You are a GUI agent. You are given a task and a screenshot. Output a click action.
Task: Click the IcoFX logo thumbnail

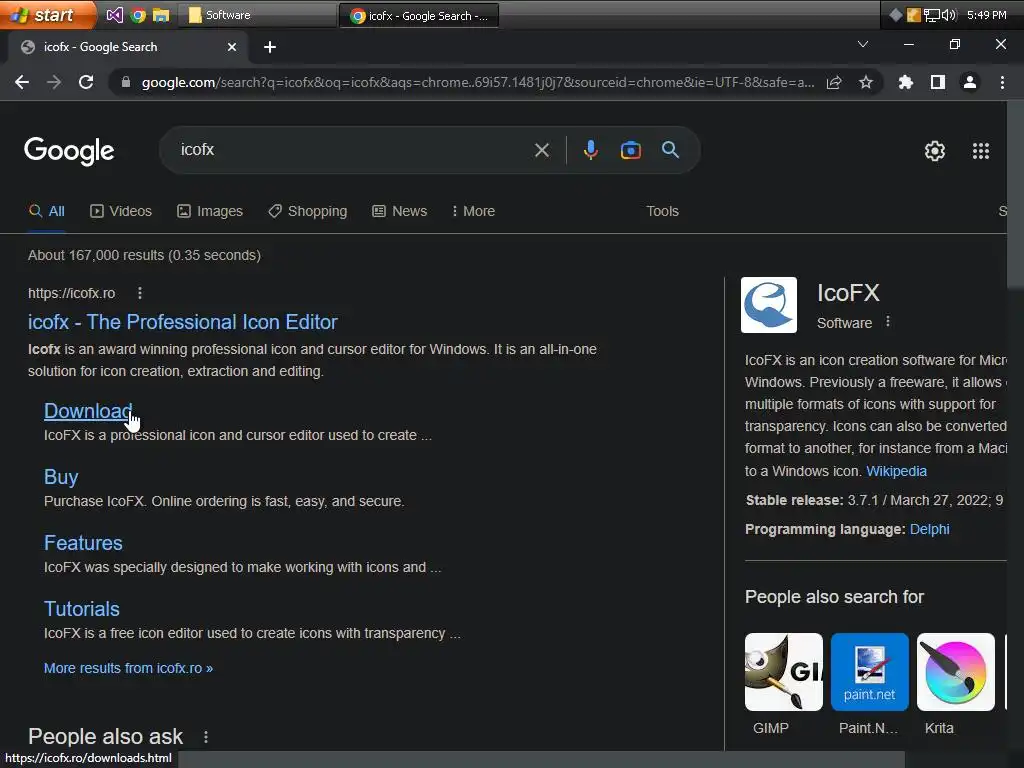769,305
